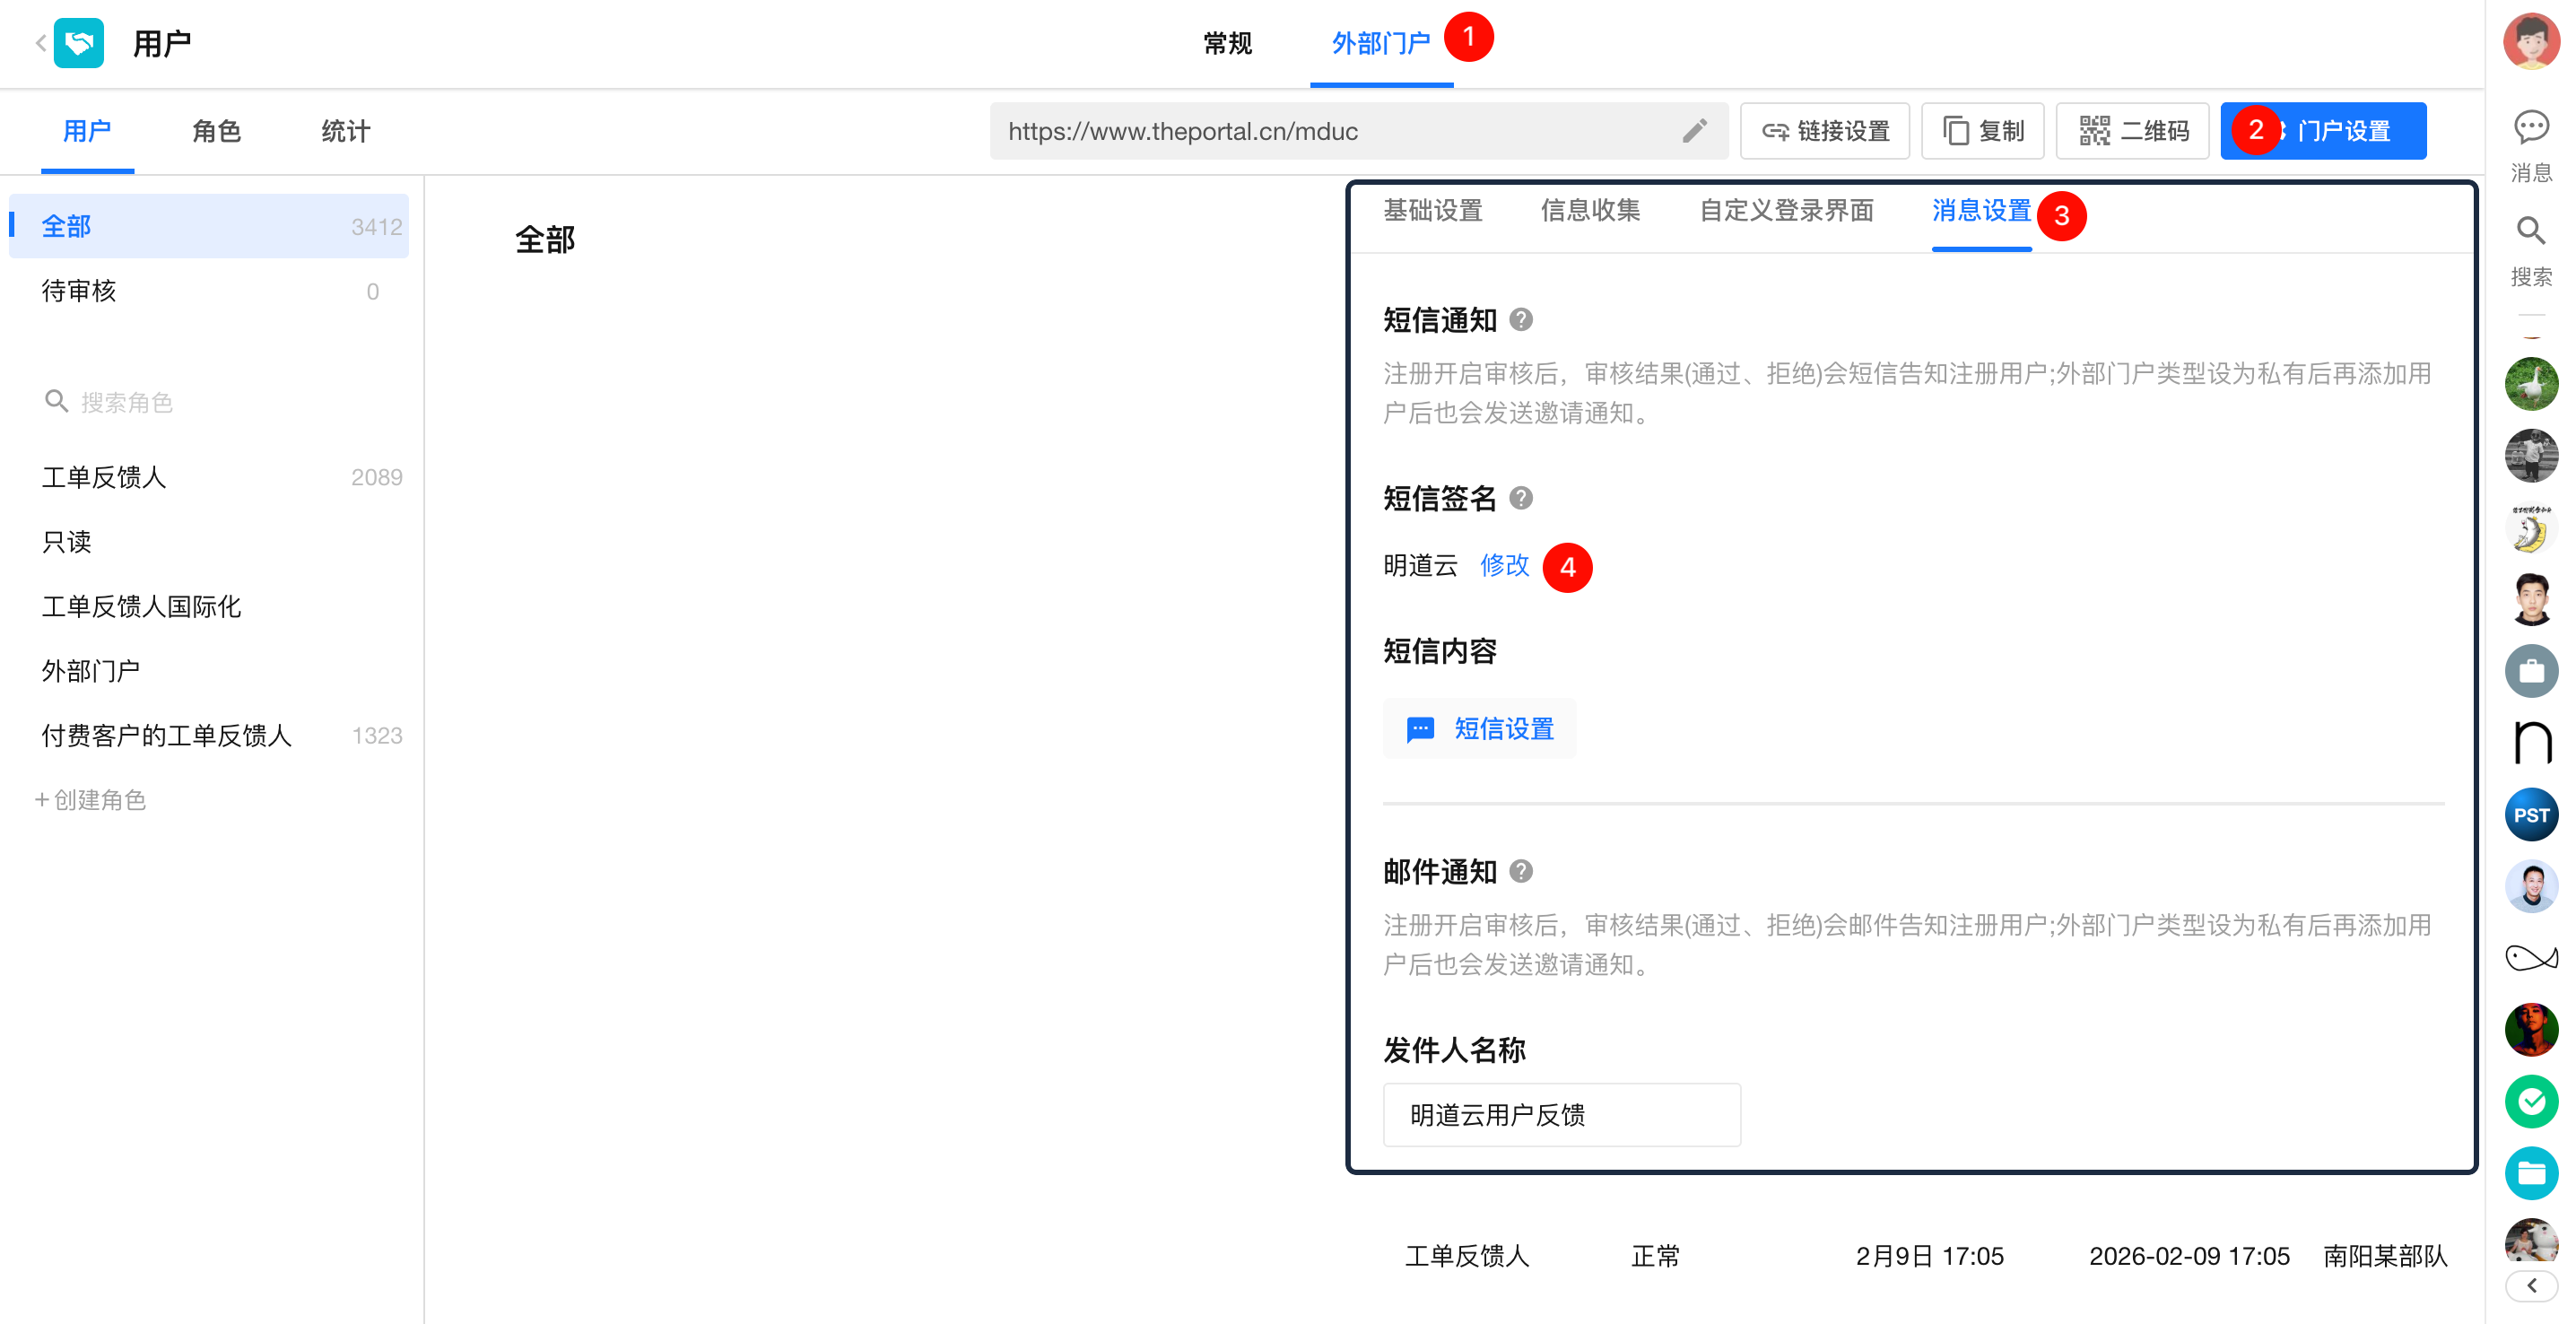This screenshot has width=2576, height=1324.
Task: Collapse the right sidebar using bottom chevron
Action: click(2530, 1285)
